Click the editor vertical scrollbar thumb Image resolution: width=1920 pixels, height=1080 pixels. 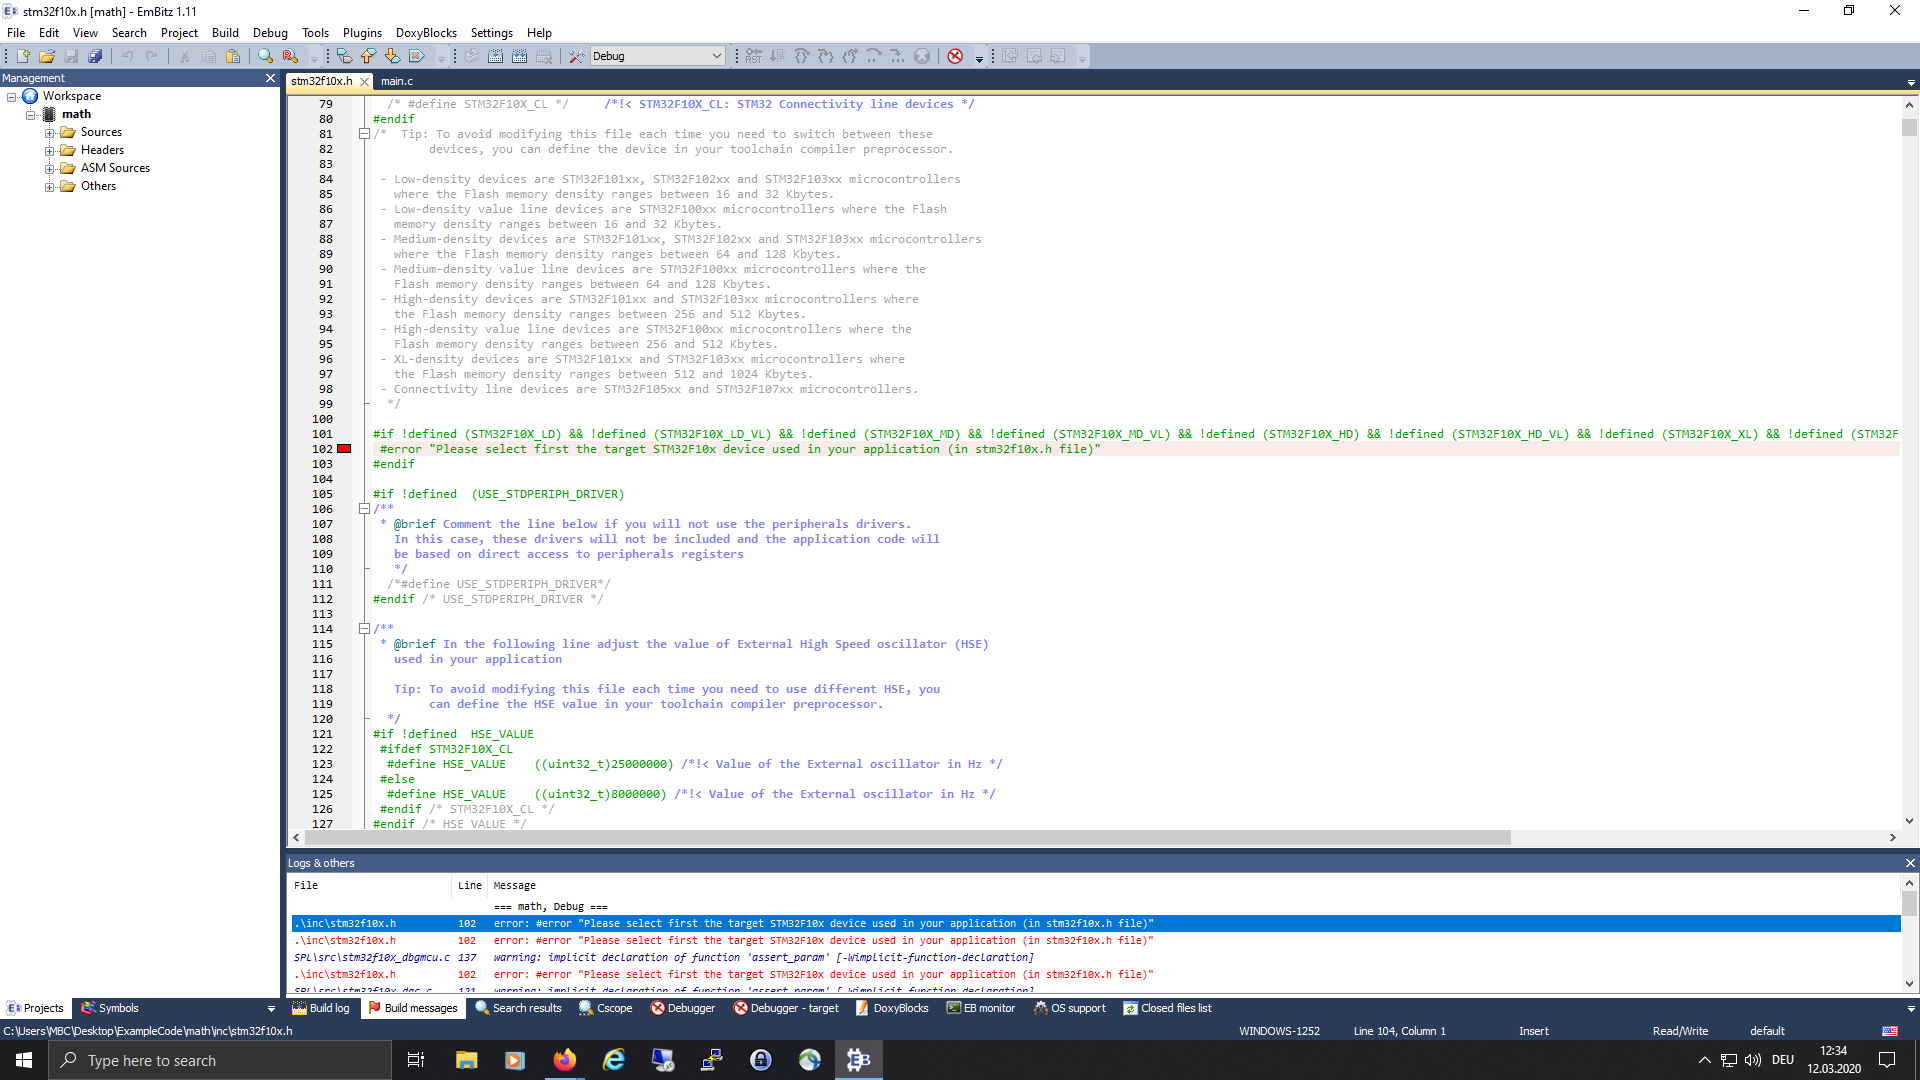(1909, 127)
